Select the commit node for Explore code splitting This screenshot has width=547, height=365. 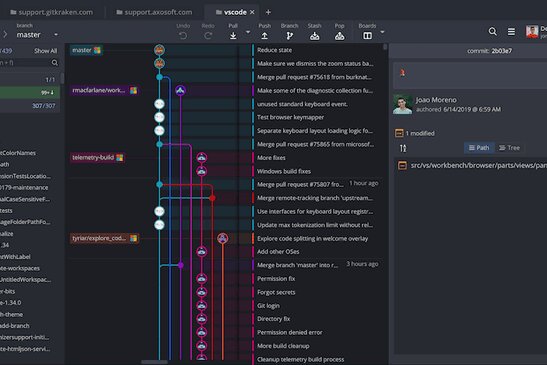coord(223,238)
